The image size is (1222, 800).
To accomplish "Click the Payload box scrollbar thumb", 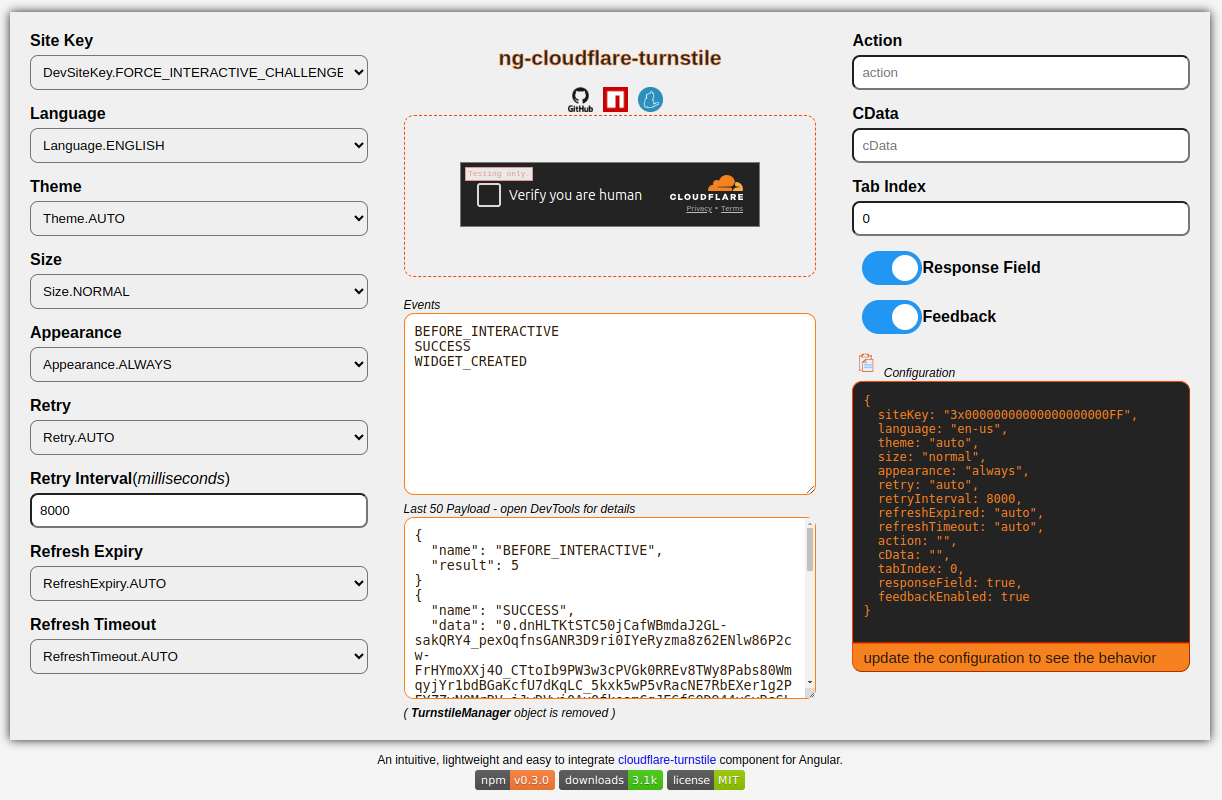I will 810,549.
